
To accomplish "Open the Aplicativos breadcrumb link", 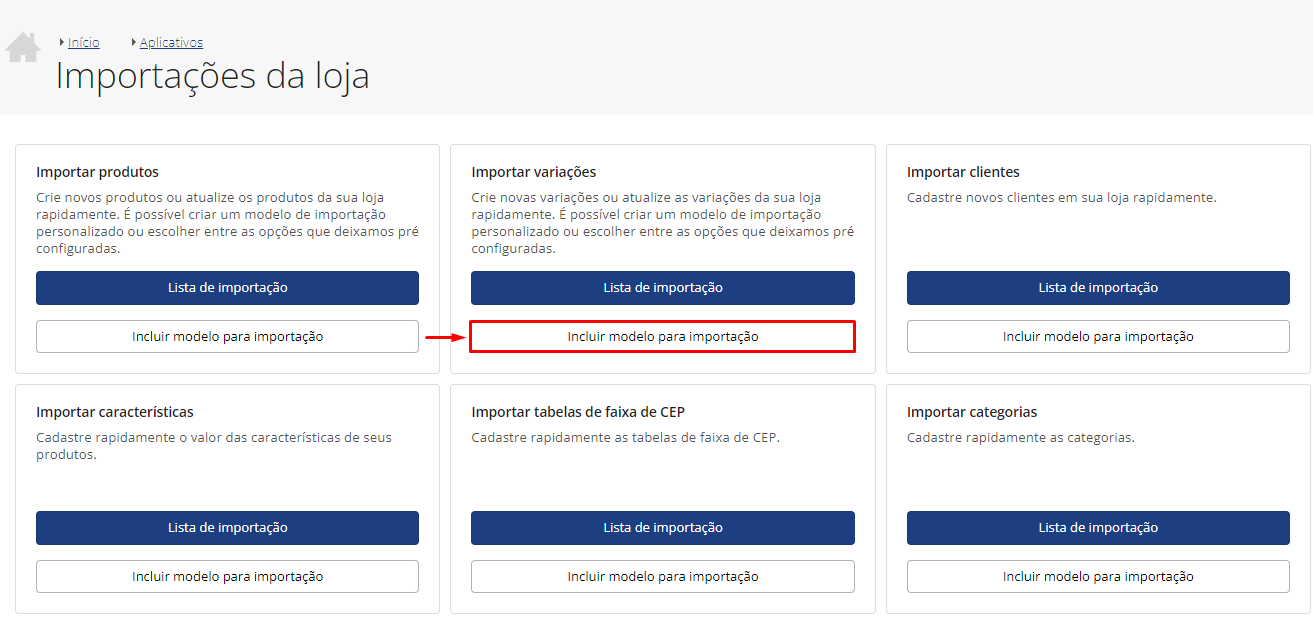I will point(171,42).
